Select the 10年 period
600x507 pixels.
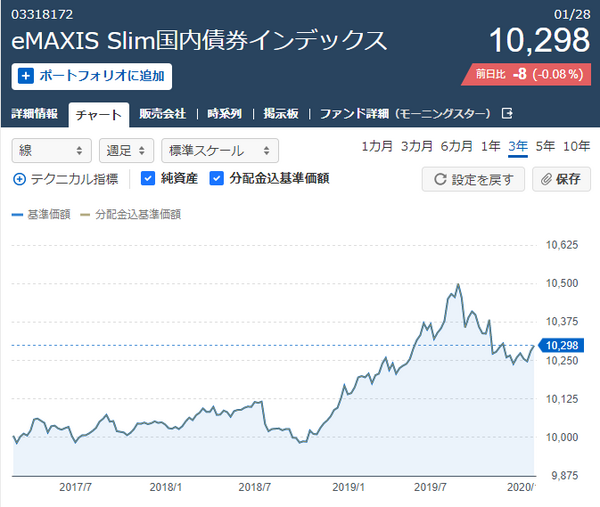pos(577,146)
